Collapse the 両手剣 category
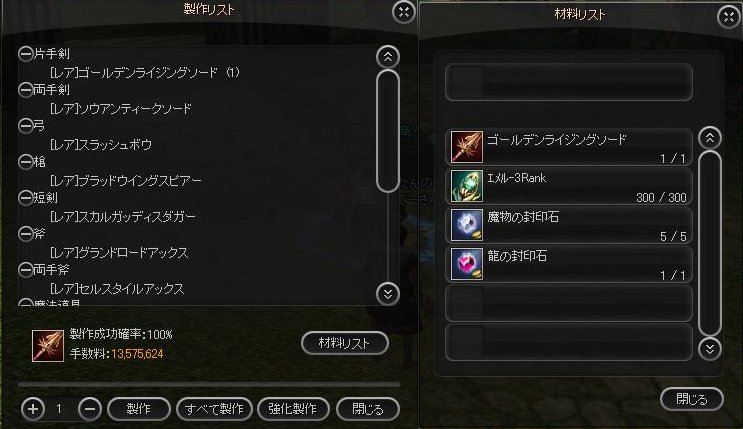The image size is (743, 429). coord(26,90)
